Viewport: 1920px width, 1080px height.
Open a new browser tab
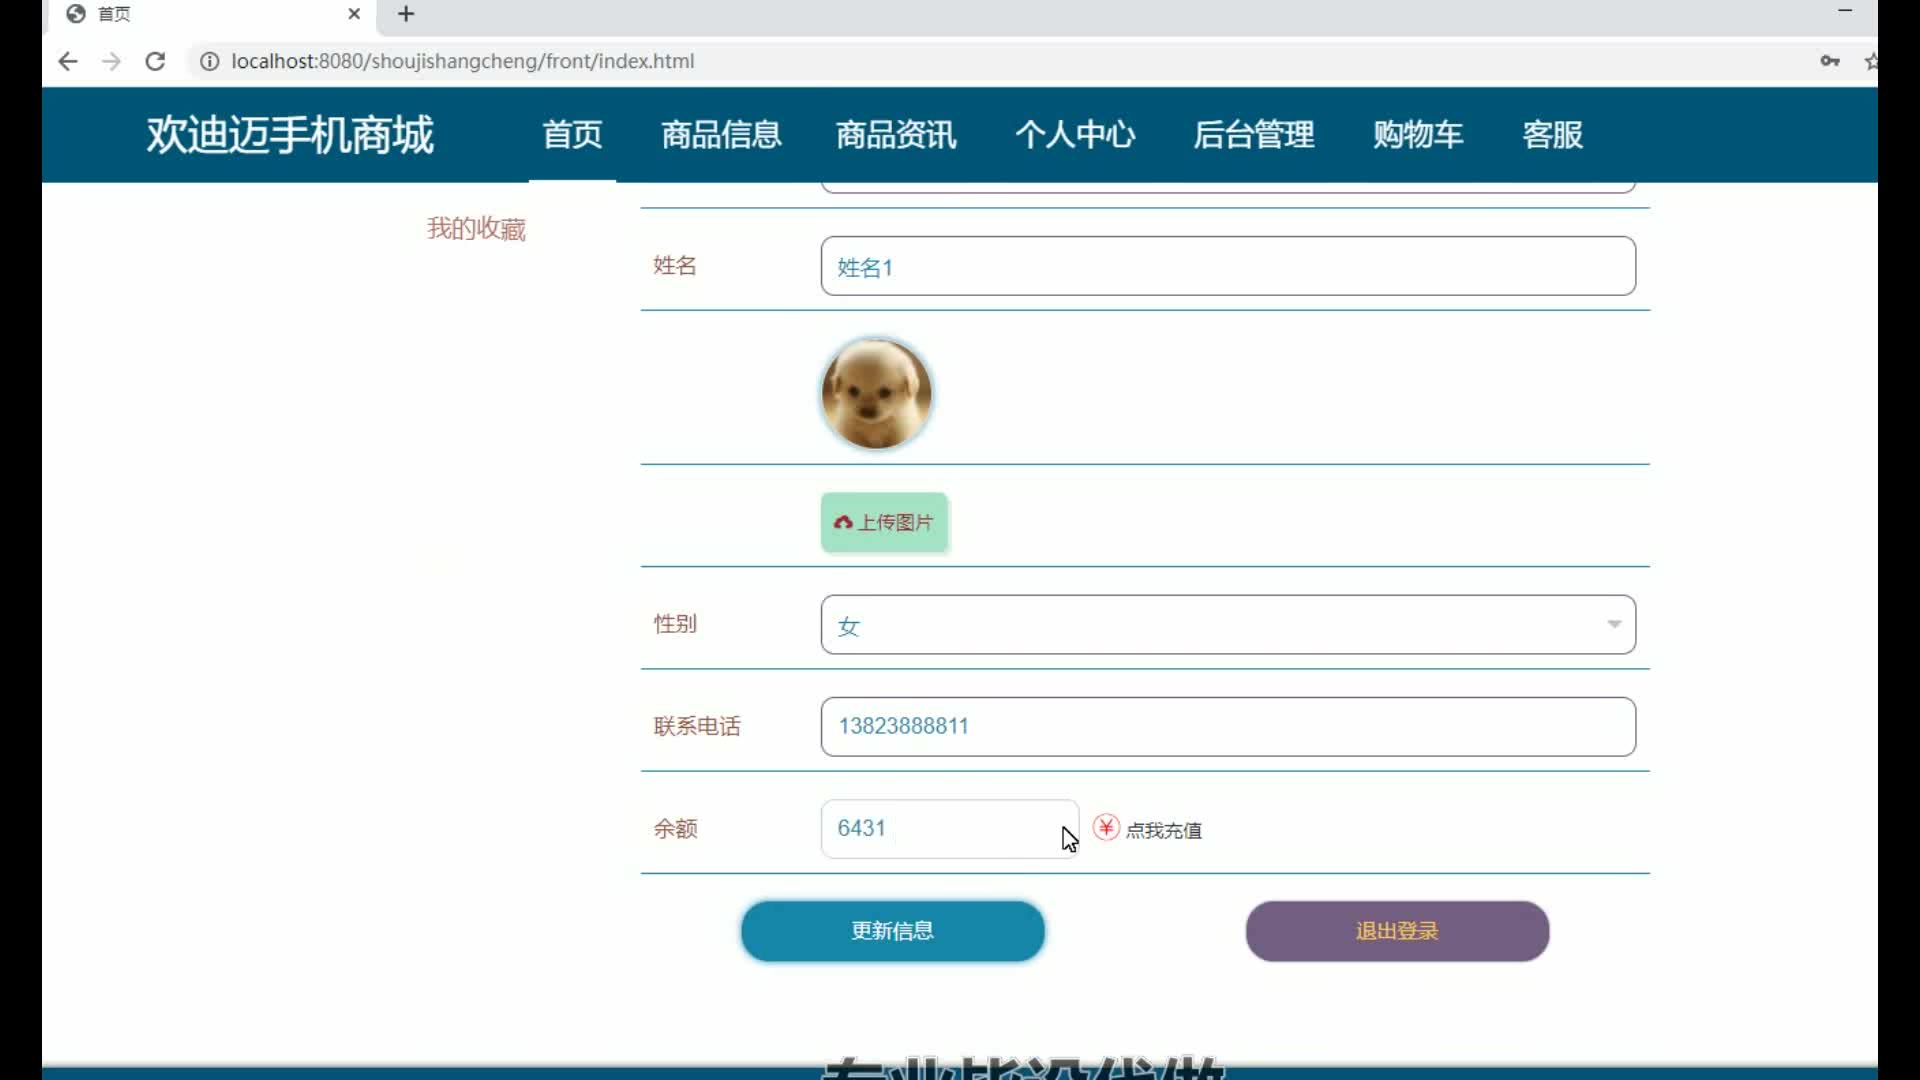click(406, 14)
